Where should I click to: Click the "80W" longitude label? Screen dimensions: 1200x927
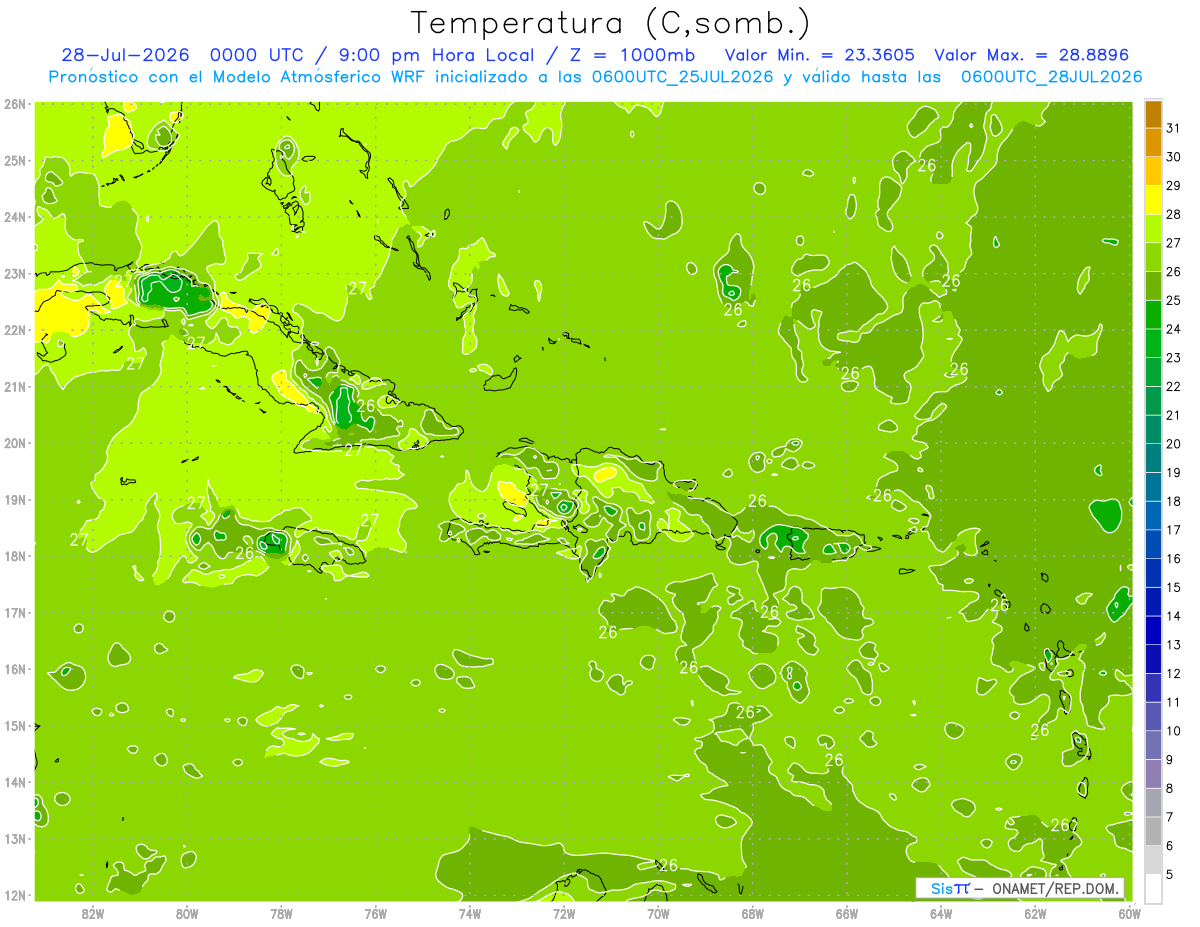186,914
